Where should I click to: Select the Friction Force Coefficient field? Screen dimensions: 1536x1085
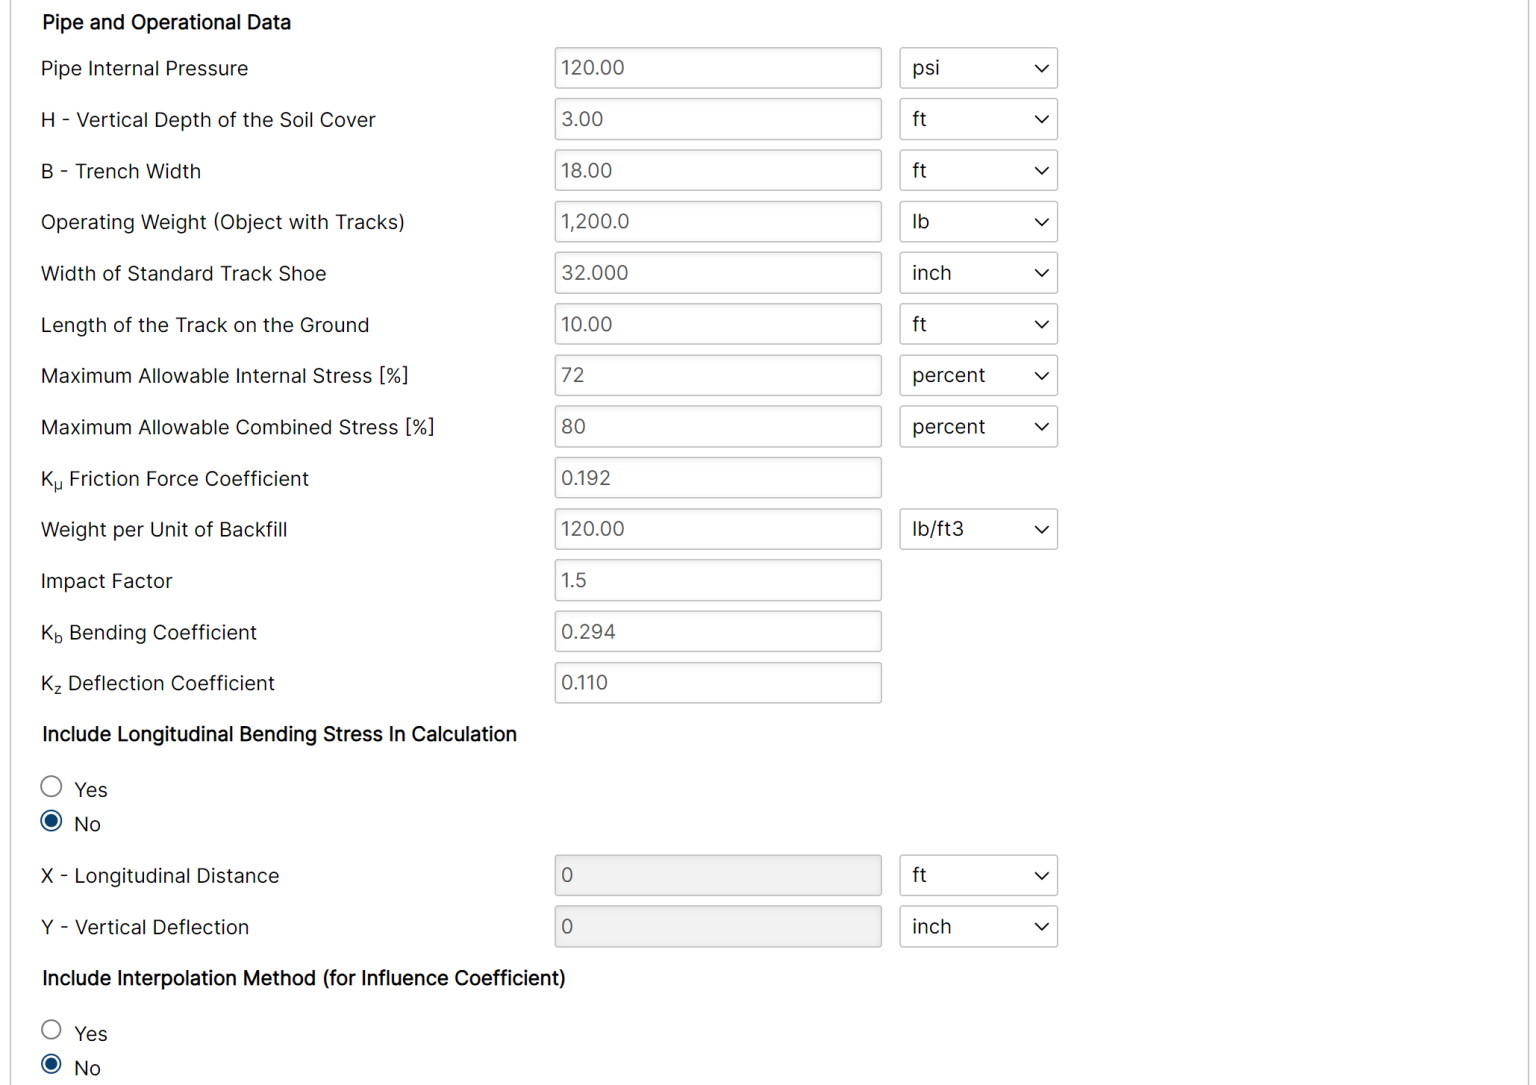click(717, 477)
